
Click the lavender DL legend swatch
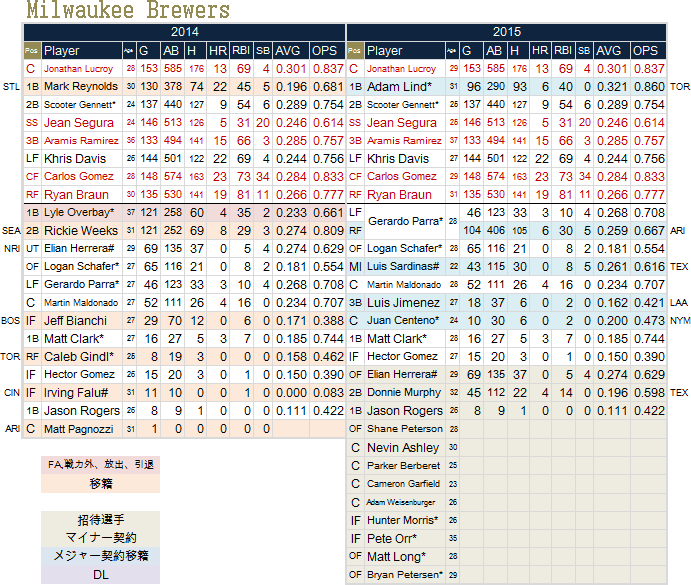[100, 575]
